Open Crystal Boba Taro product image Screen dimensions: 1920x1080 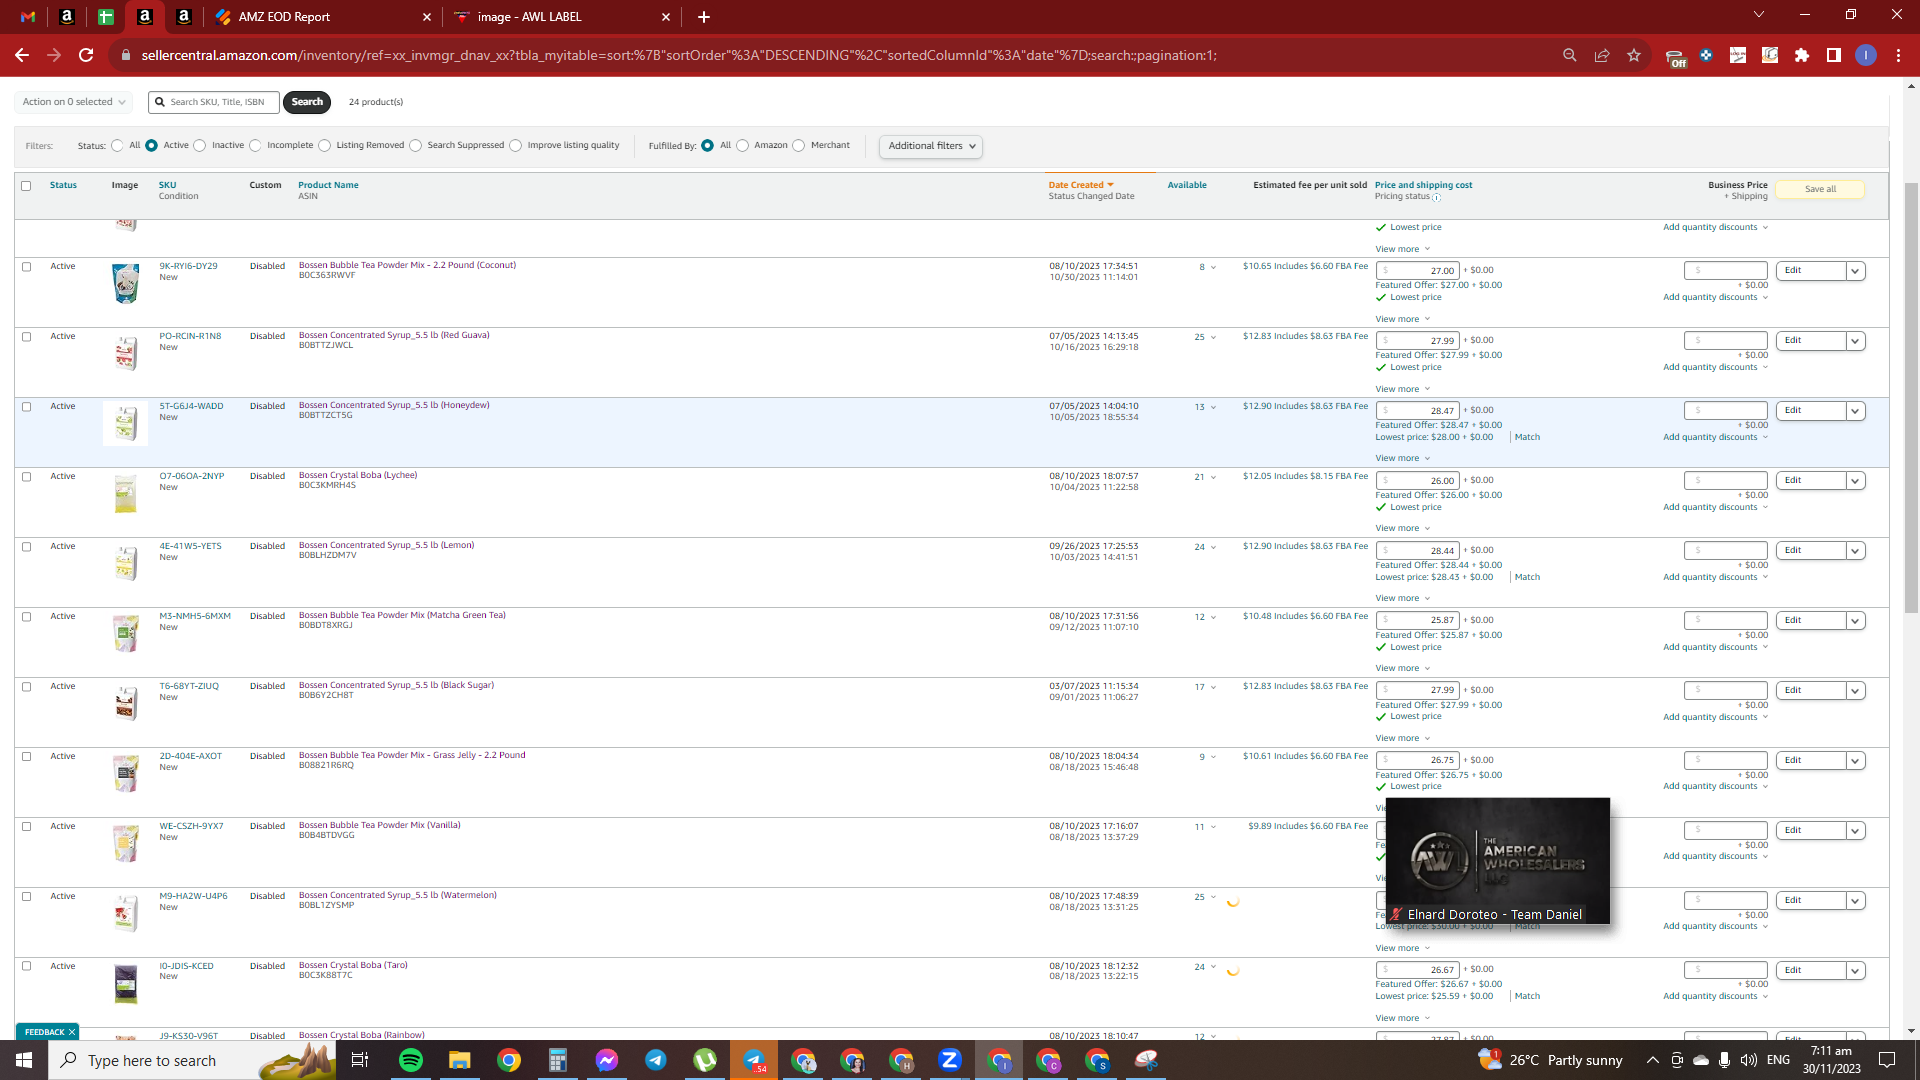click(125, 984)
